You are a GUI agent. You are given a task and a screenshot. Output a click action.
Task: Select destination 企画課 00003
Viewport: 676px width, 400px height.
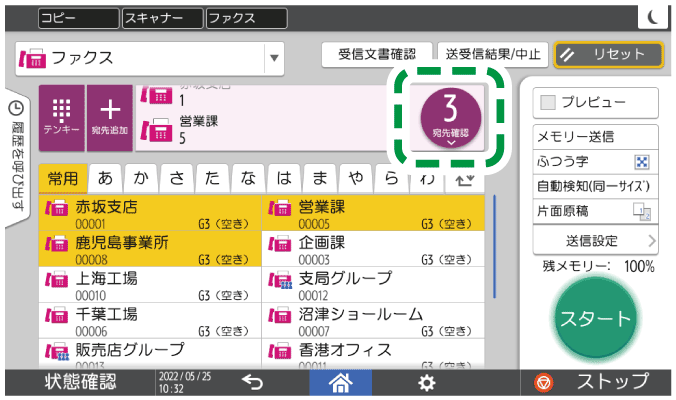pos(373,249)
